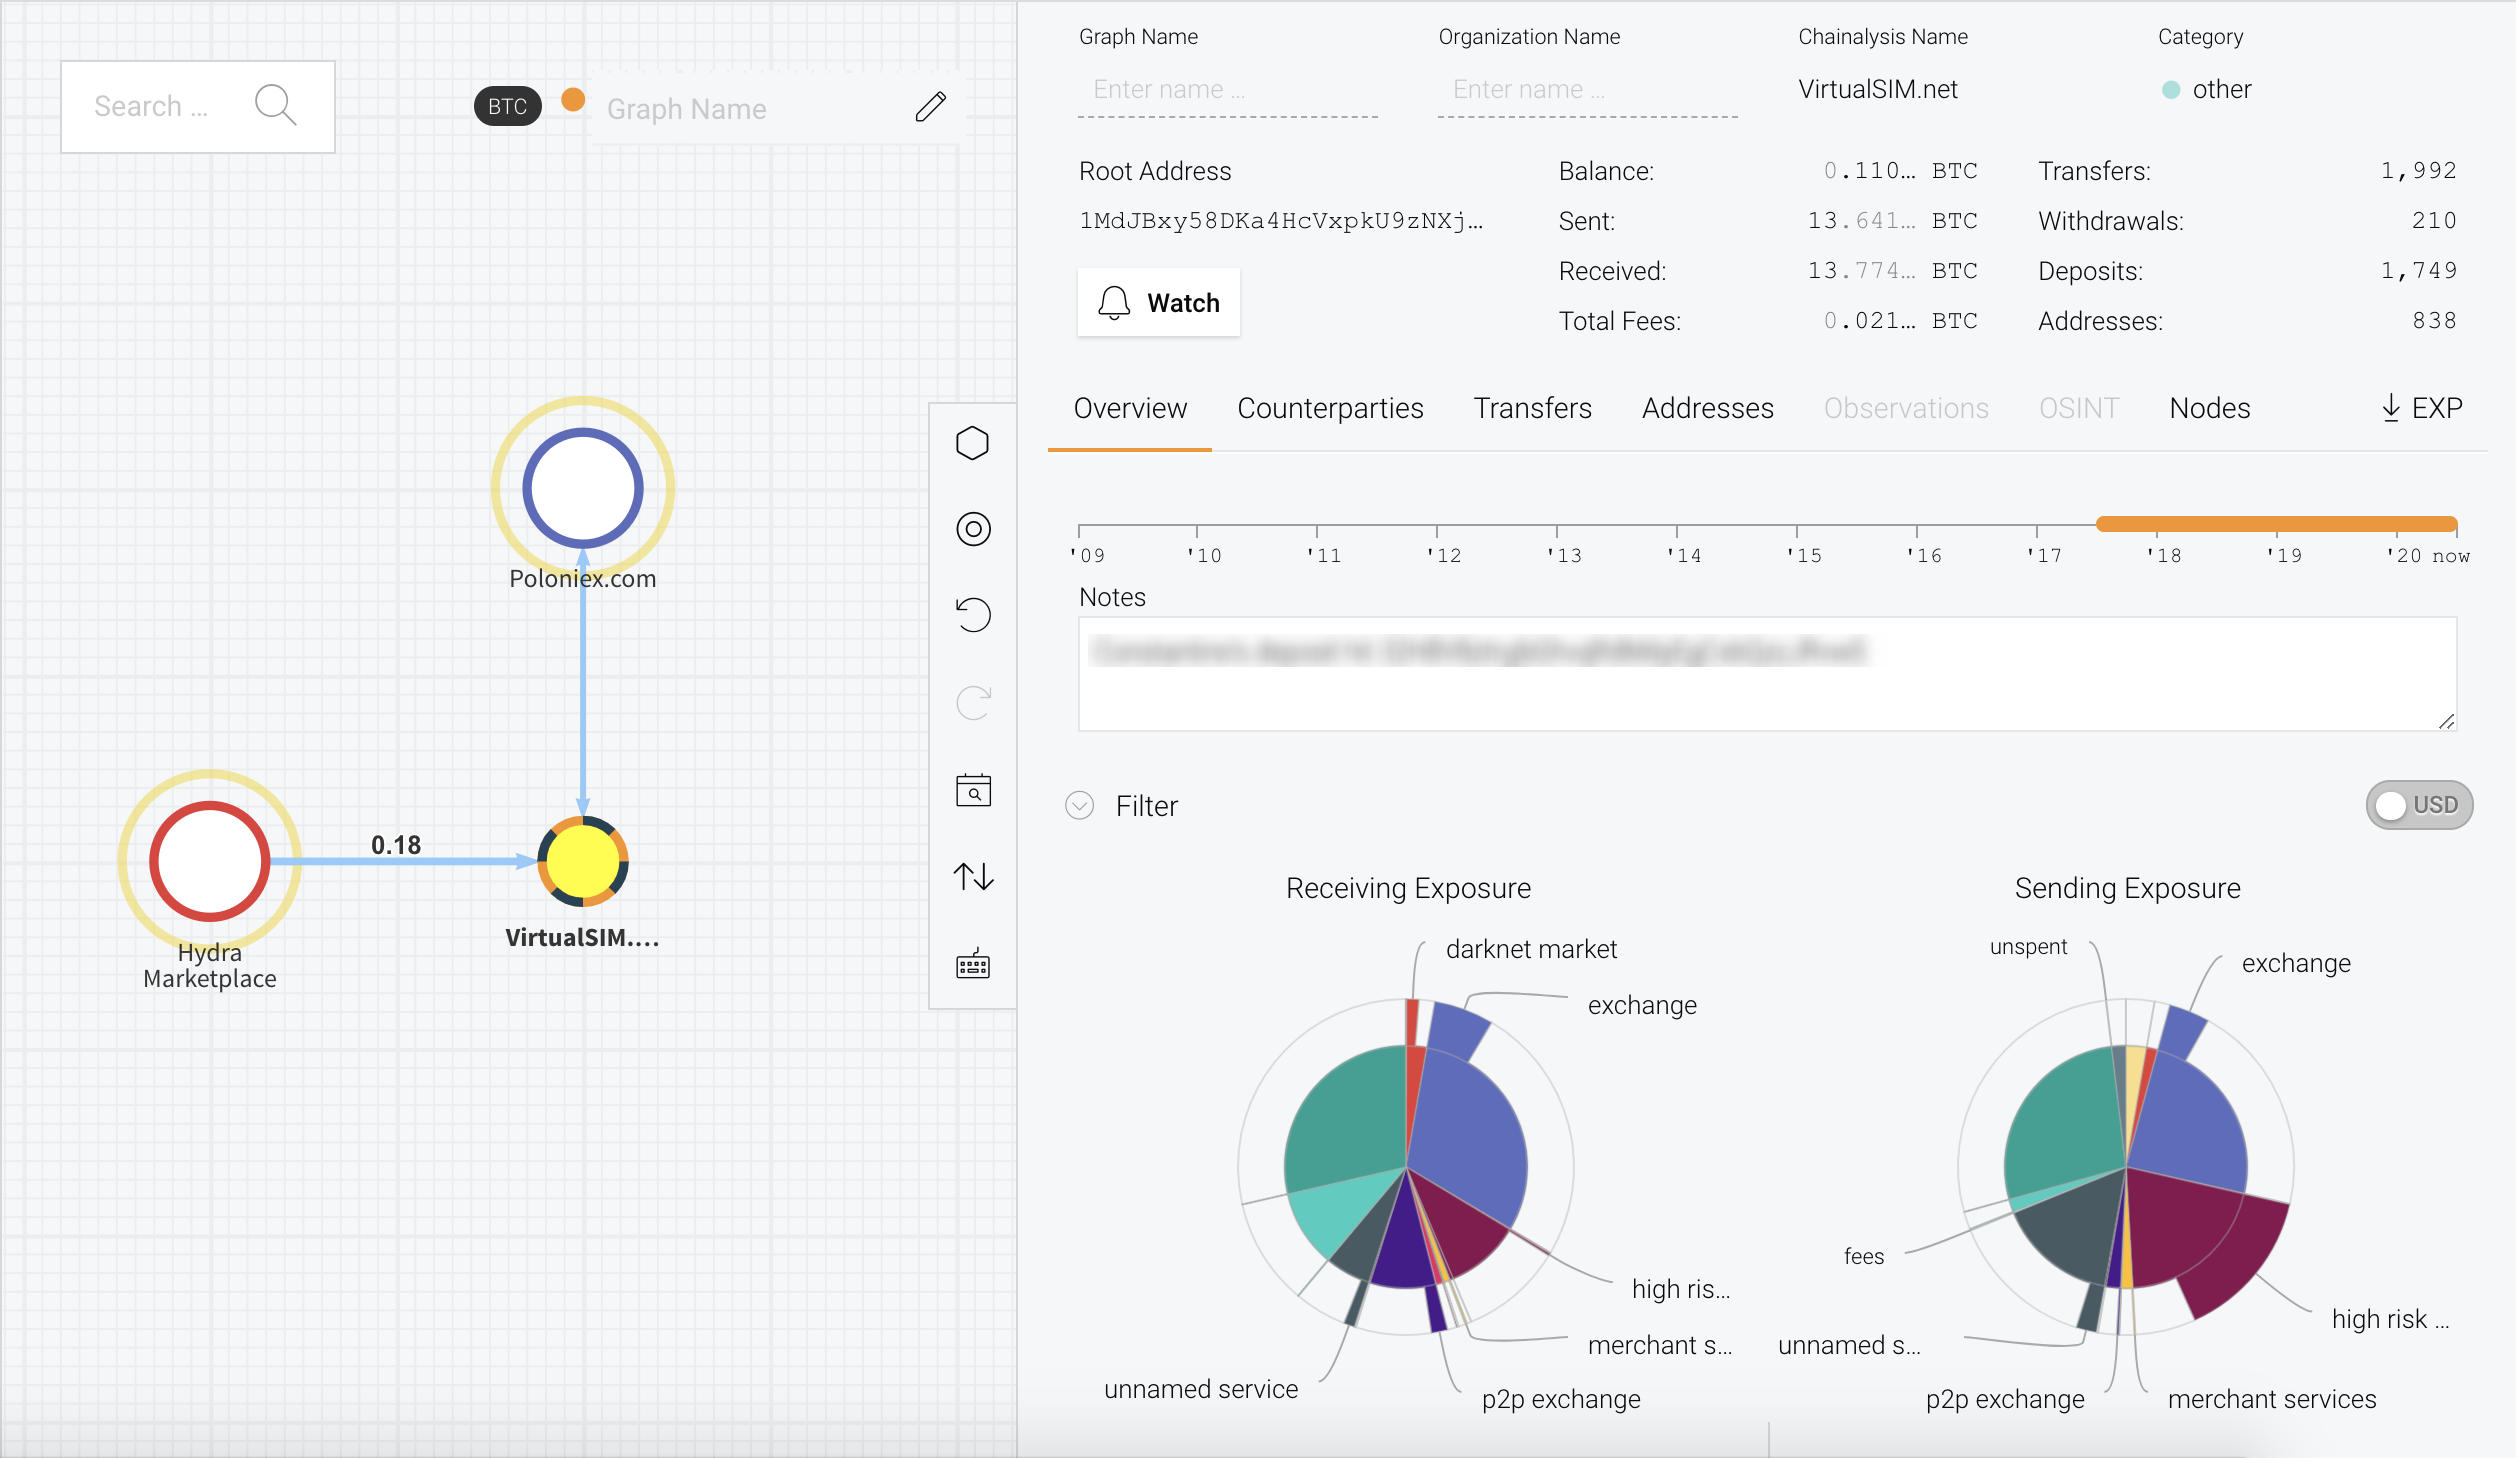Click the orange timeline range bar
The width and height of the screenshot is (2516, 1458).
2275,524
